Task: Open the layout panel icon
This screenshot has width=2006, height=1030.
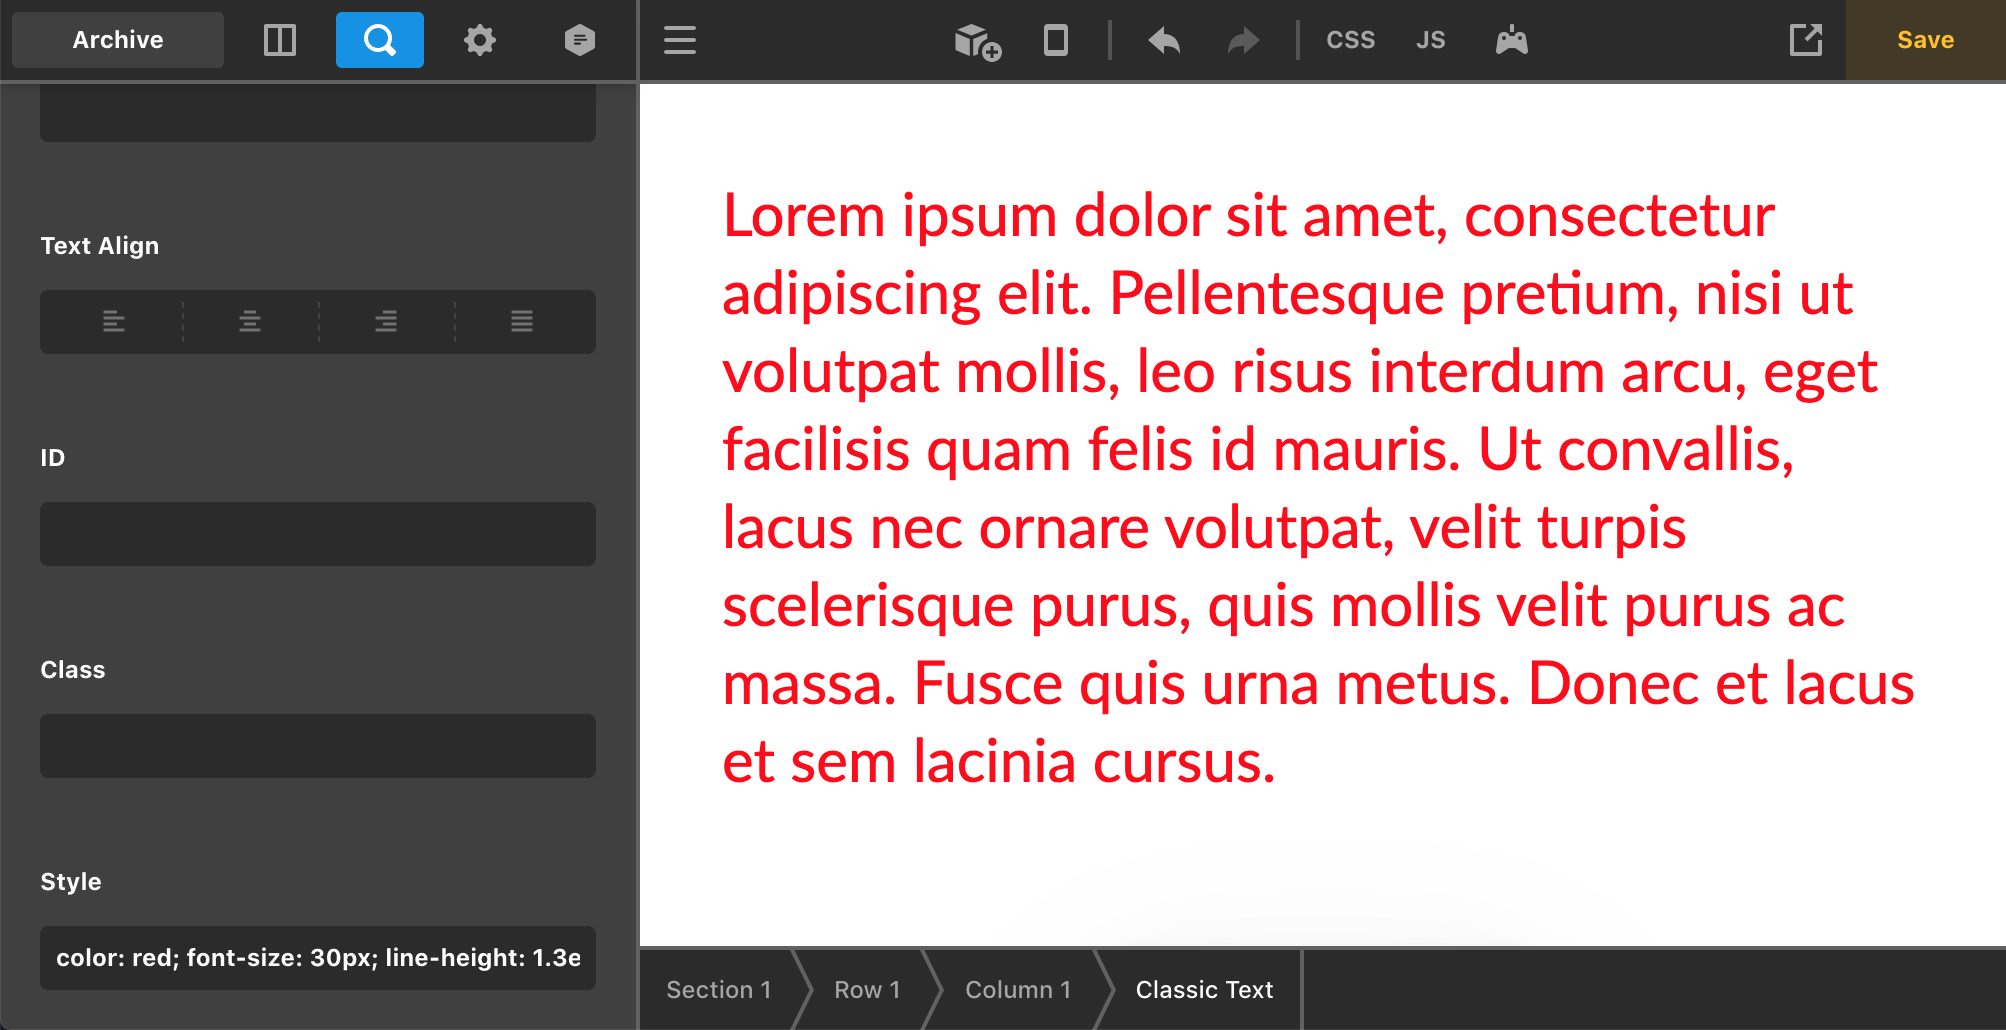Action: [x=280, y=40]
